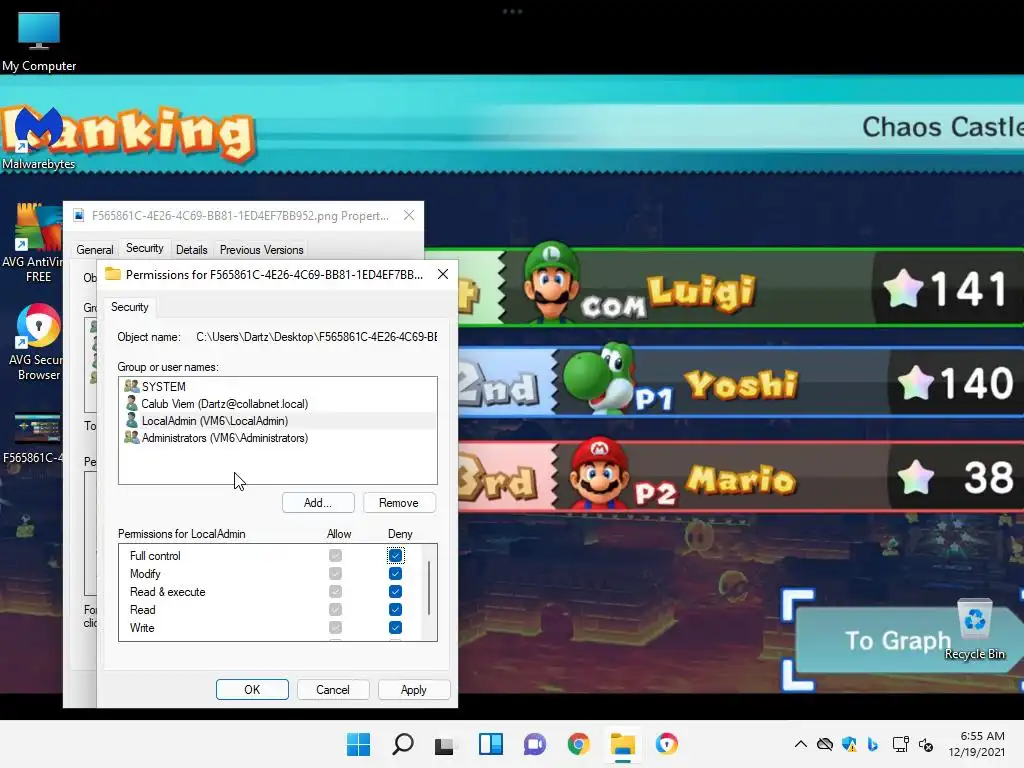The height and width of the screenshot is (768, 1024).
Task: Click Allow checkbox for Write
Action: tap(335, 628)
